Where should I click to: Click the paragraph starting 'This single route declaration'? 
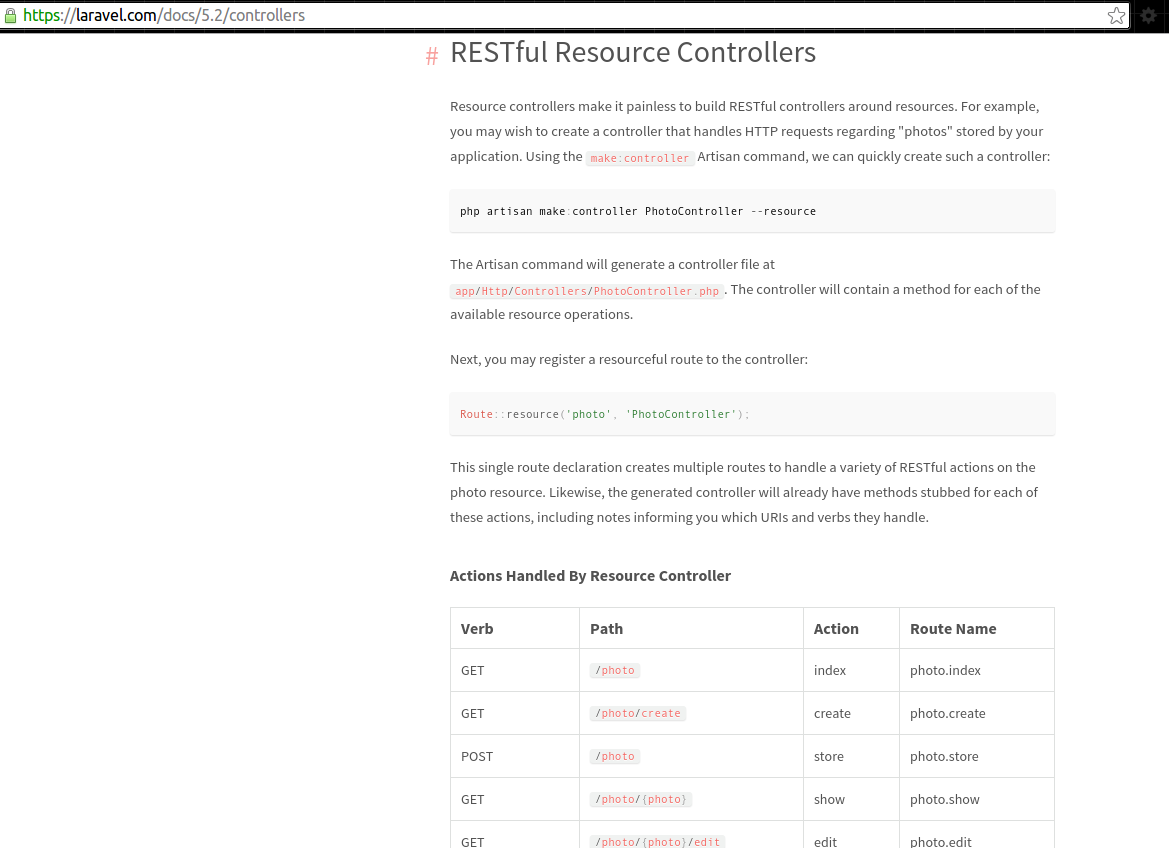pos(746,492)
